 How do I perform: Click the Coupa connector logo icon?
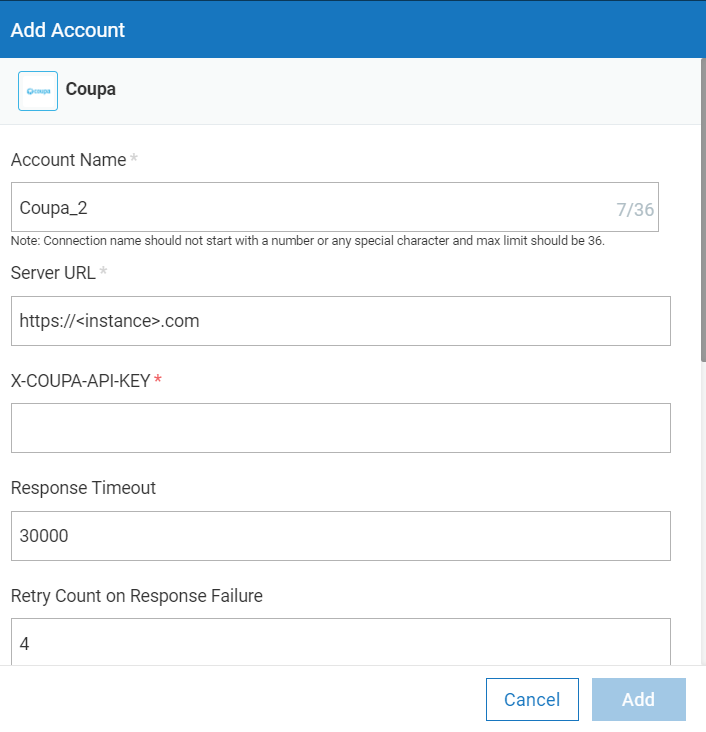click(38, 91)
